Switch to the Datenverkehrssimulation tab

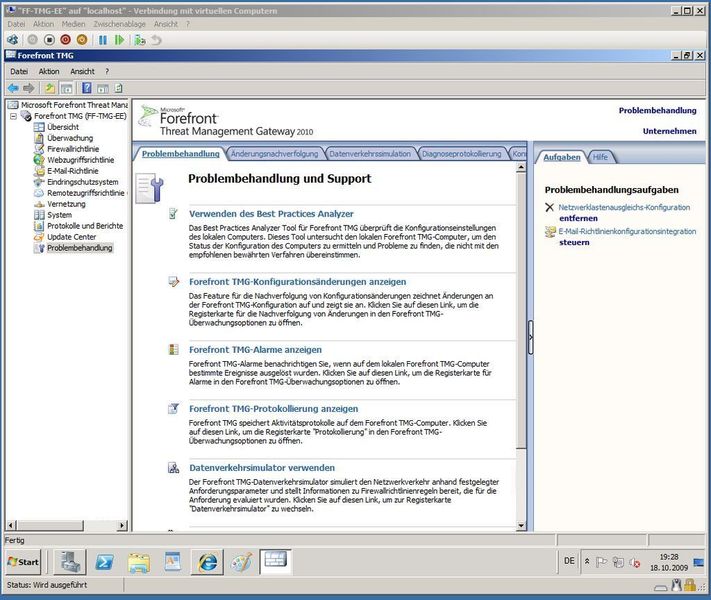(x=370, y=154)
